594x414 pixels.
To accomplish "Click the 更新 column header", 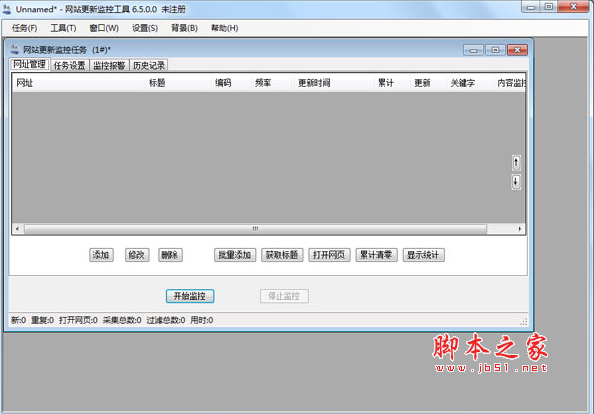I will coord(428,83).
